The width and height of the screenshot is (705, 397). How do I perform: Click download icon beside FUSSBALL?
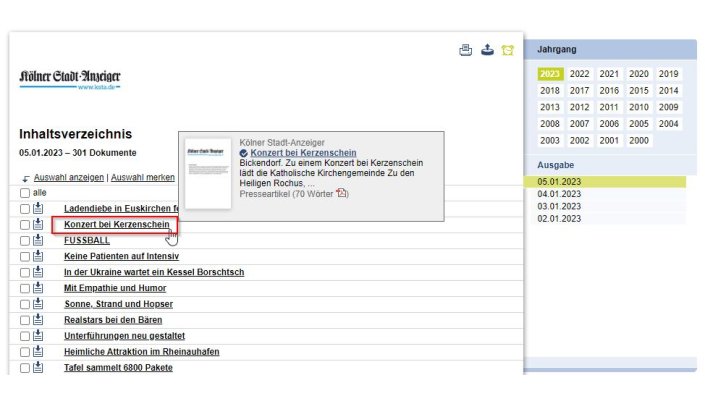click(38, 240)
